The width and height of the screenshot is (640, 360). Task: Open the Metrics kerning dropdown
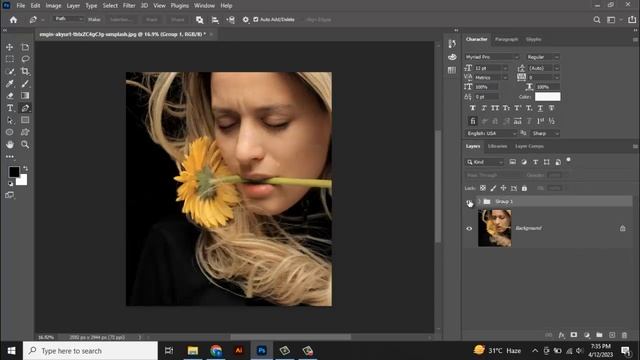491,78
